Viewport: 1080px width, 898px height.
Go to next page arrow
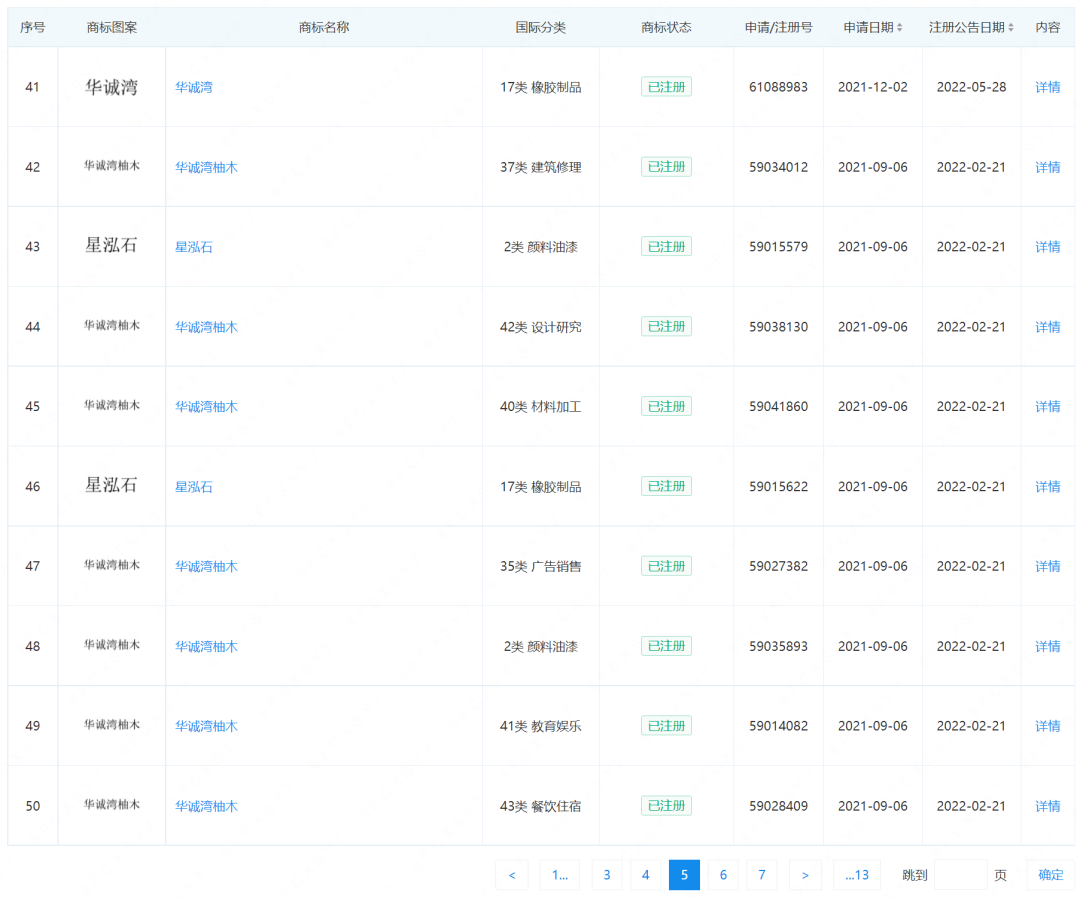click(x=805, y=875)
